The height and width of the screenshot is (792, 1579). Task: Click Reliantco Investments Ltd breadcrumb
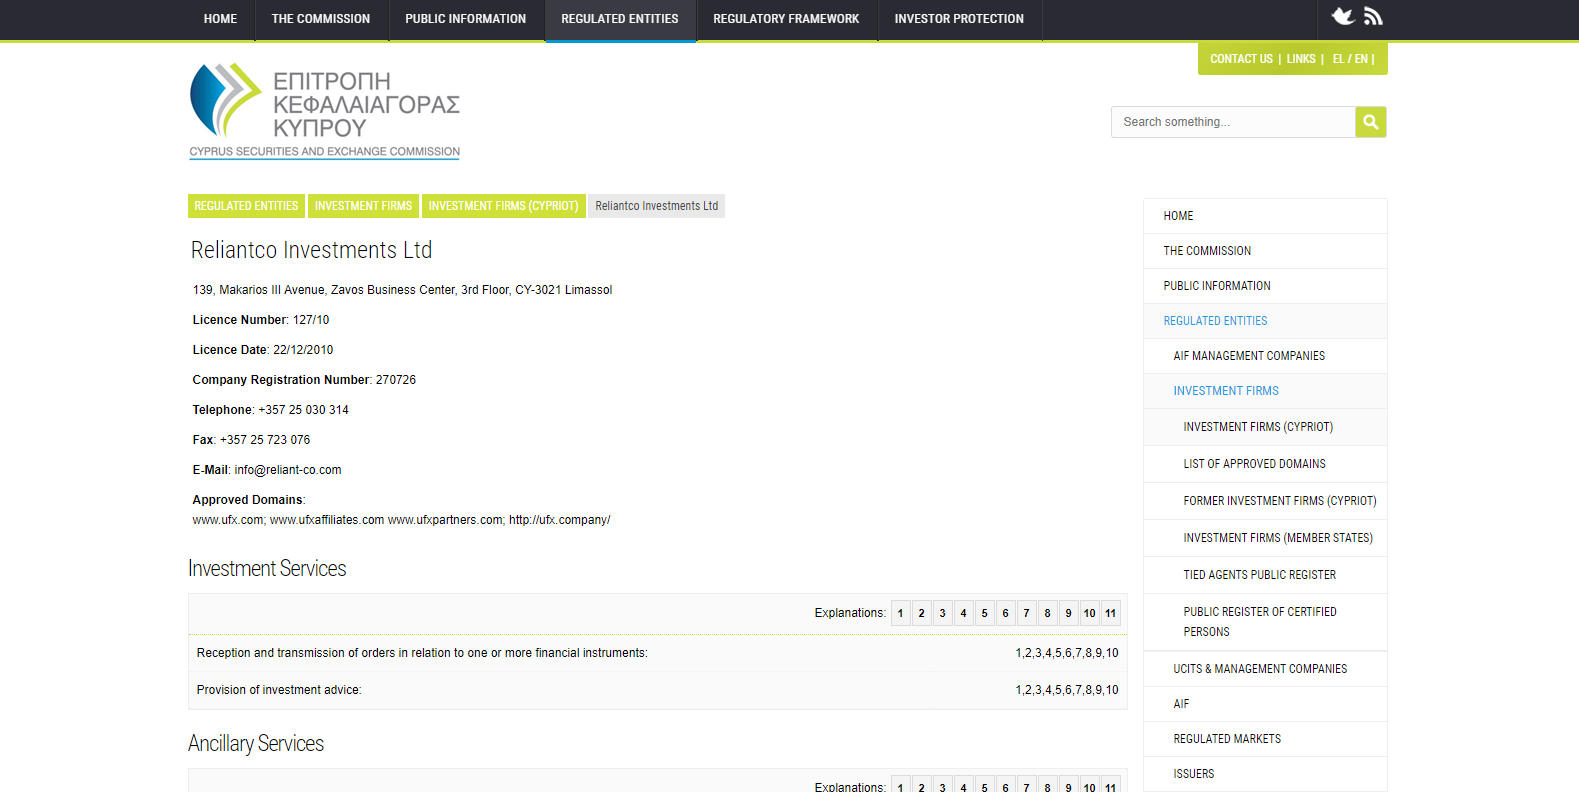[656, 206]
